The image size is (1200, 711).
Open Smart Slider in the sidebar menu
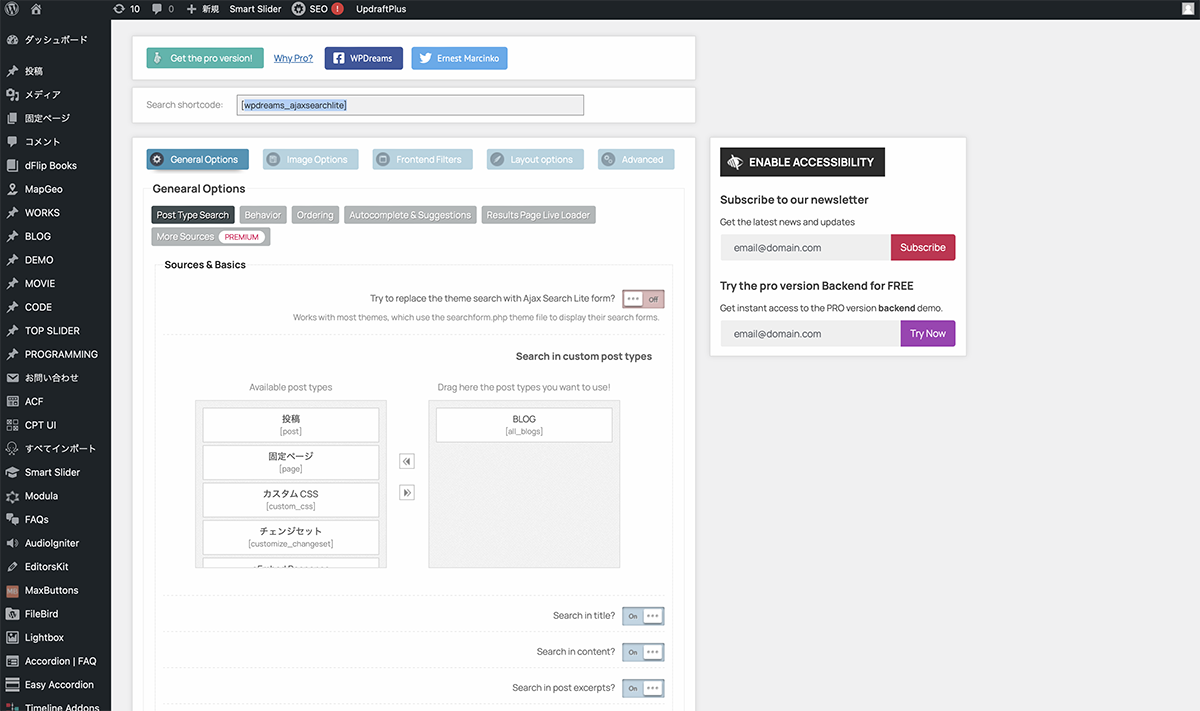(52, 472)
